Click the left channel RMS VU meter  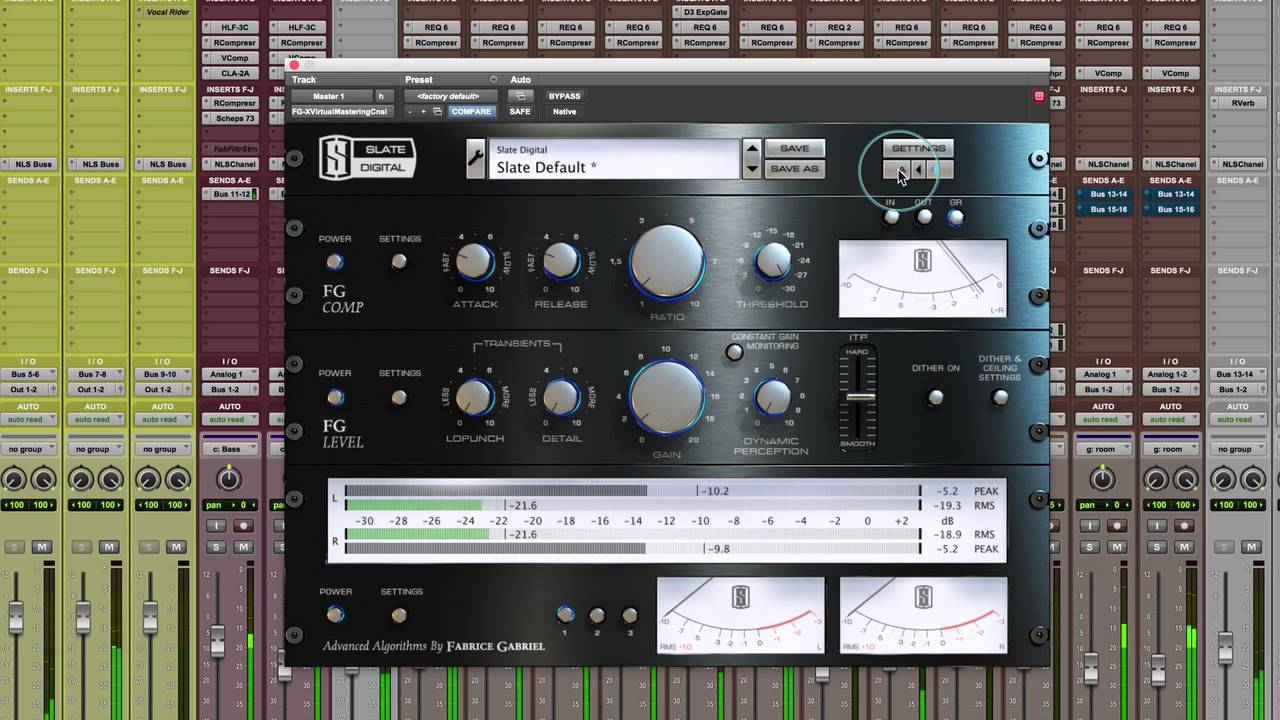point(741,615)
